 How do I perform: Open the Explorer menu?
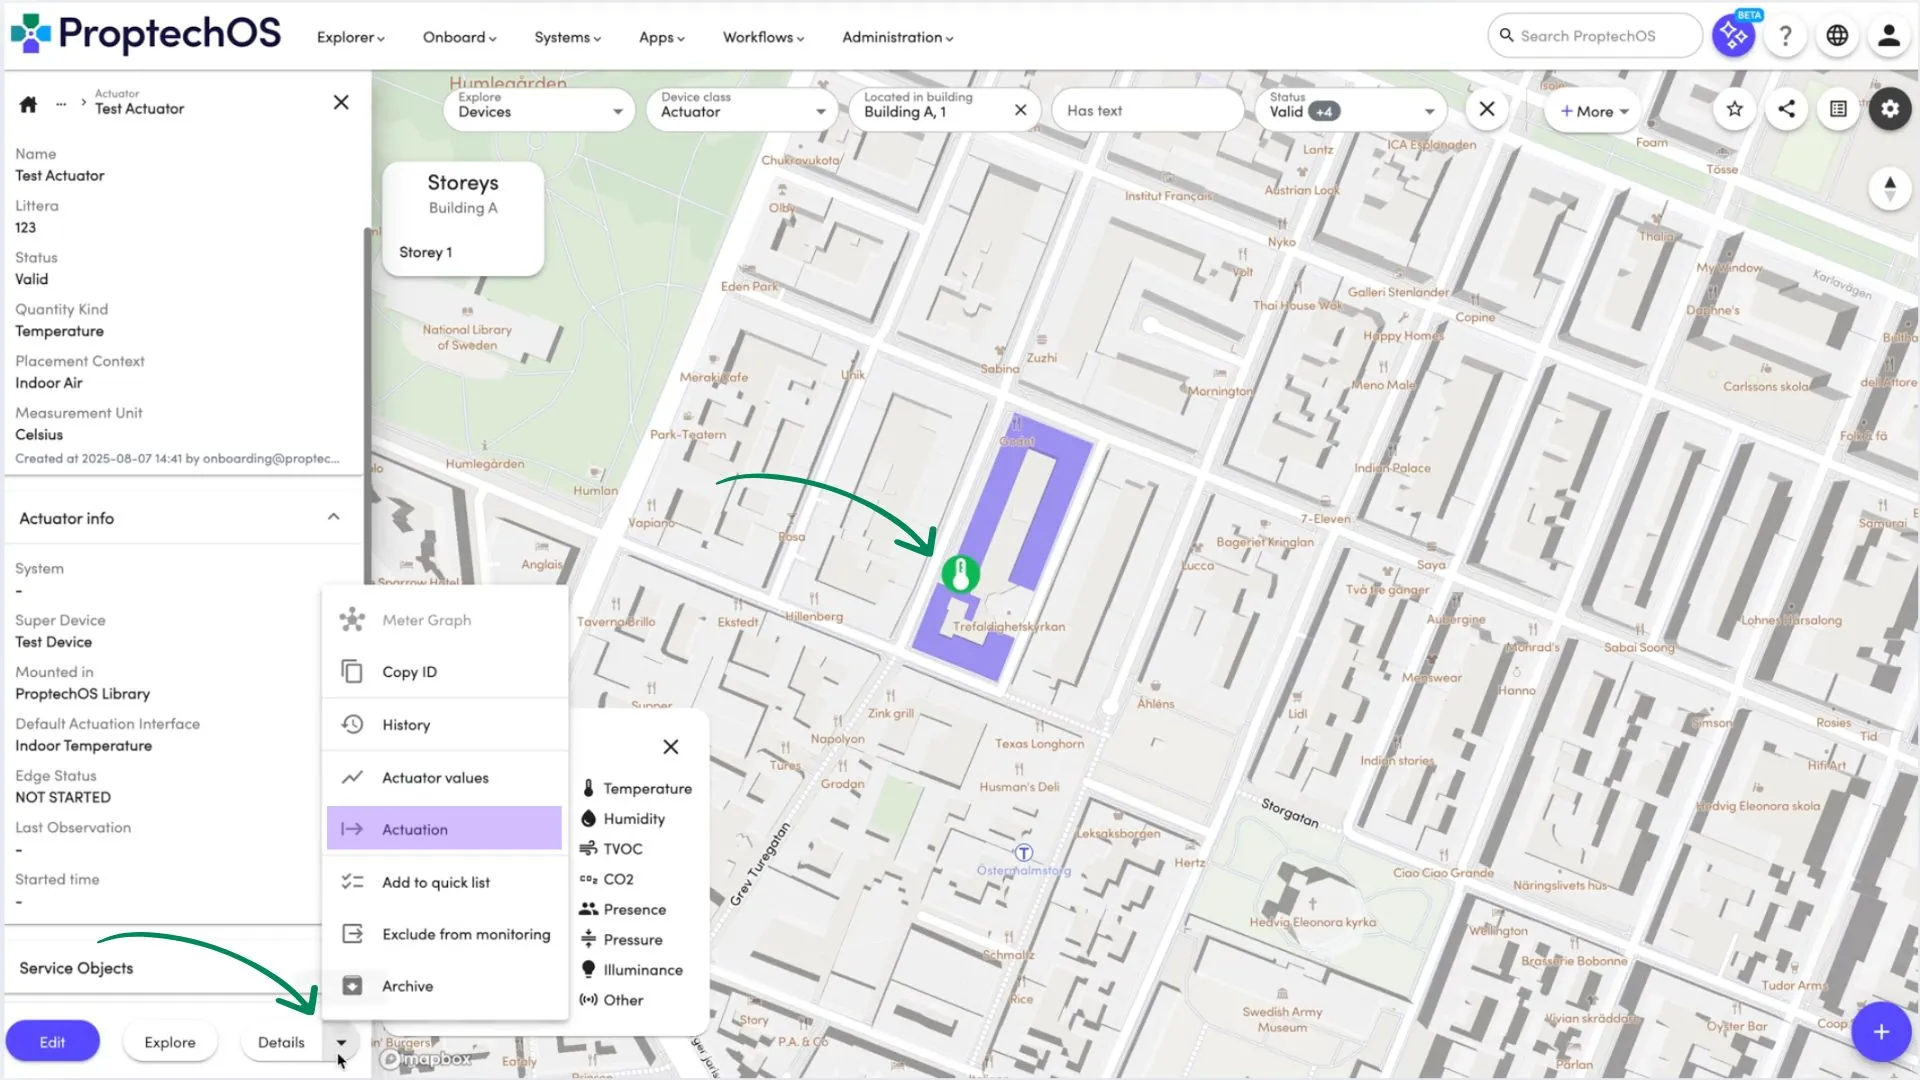[351, 37]
